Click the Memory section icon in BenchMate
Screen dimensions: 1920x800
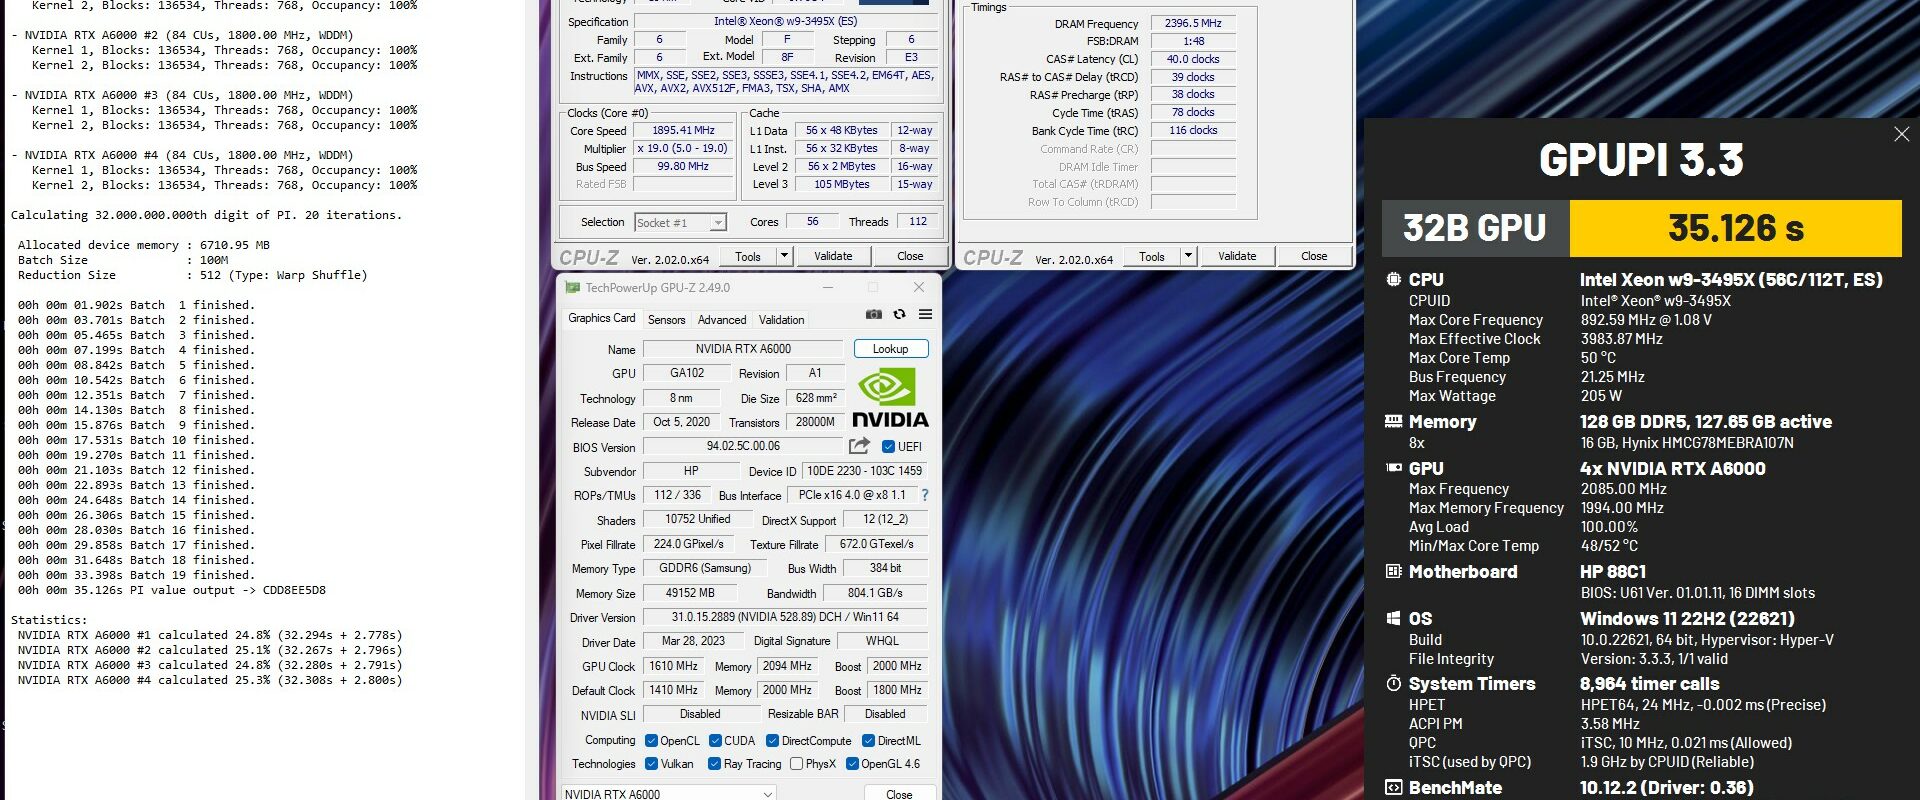[1393, 421]
